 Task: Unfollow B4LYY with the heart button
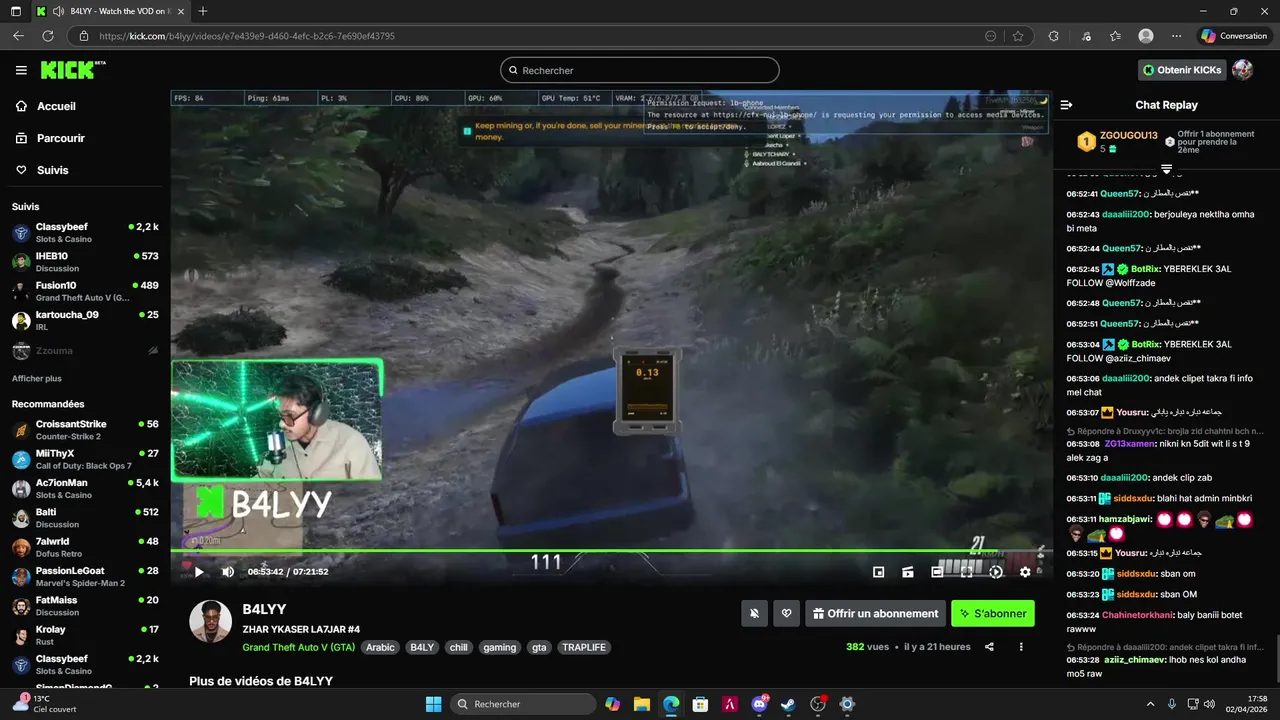[x=787, y=613]
